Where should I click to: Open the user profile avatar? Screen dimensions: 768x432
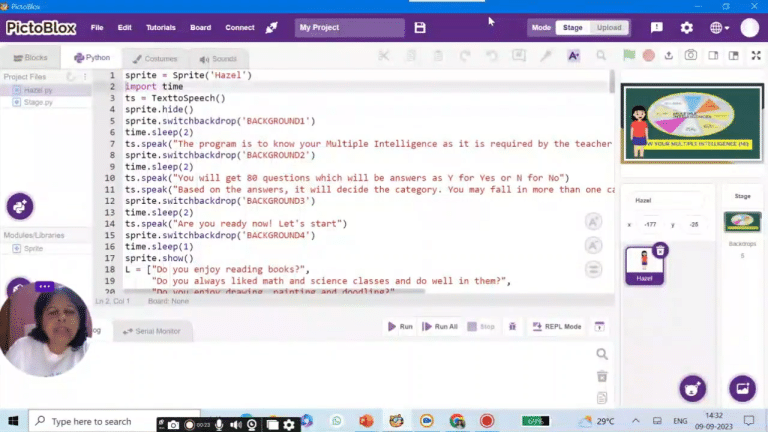click(749, 27)
